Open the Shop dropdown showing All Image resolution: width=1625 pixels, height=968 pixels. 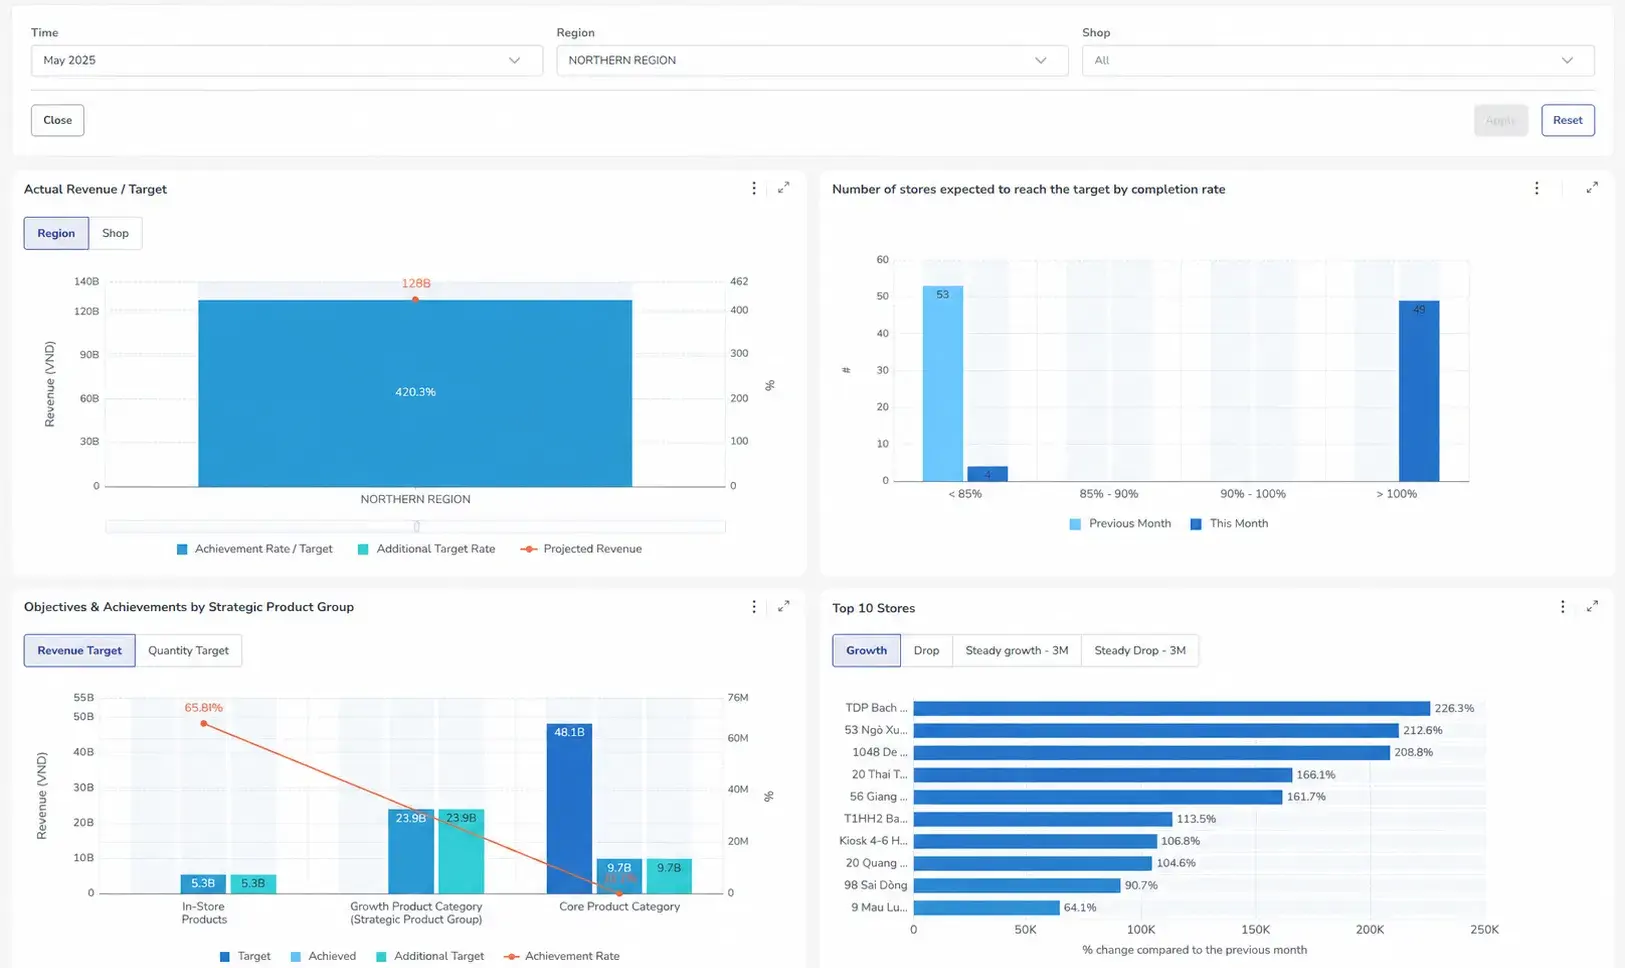point(1338,60)
